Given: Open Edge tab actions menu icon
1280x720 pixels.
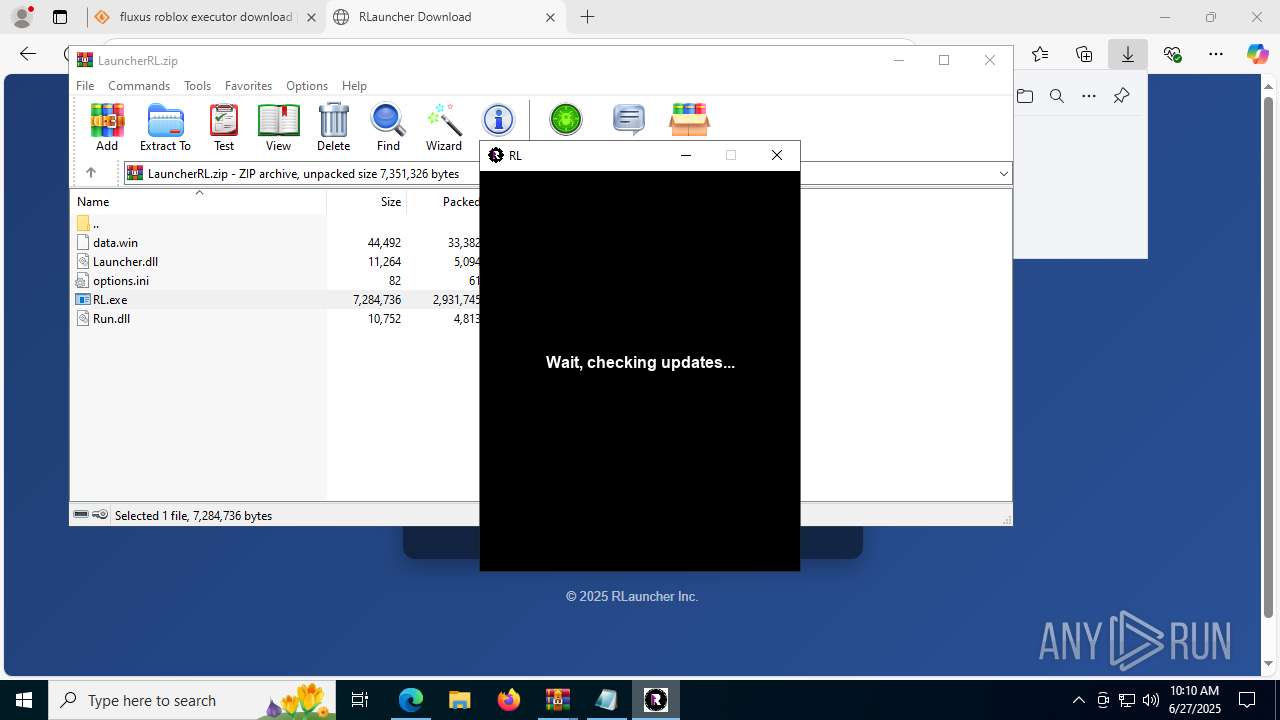Looking at the screenshot, I should coord(60,17).
